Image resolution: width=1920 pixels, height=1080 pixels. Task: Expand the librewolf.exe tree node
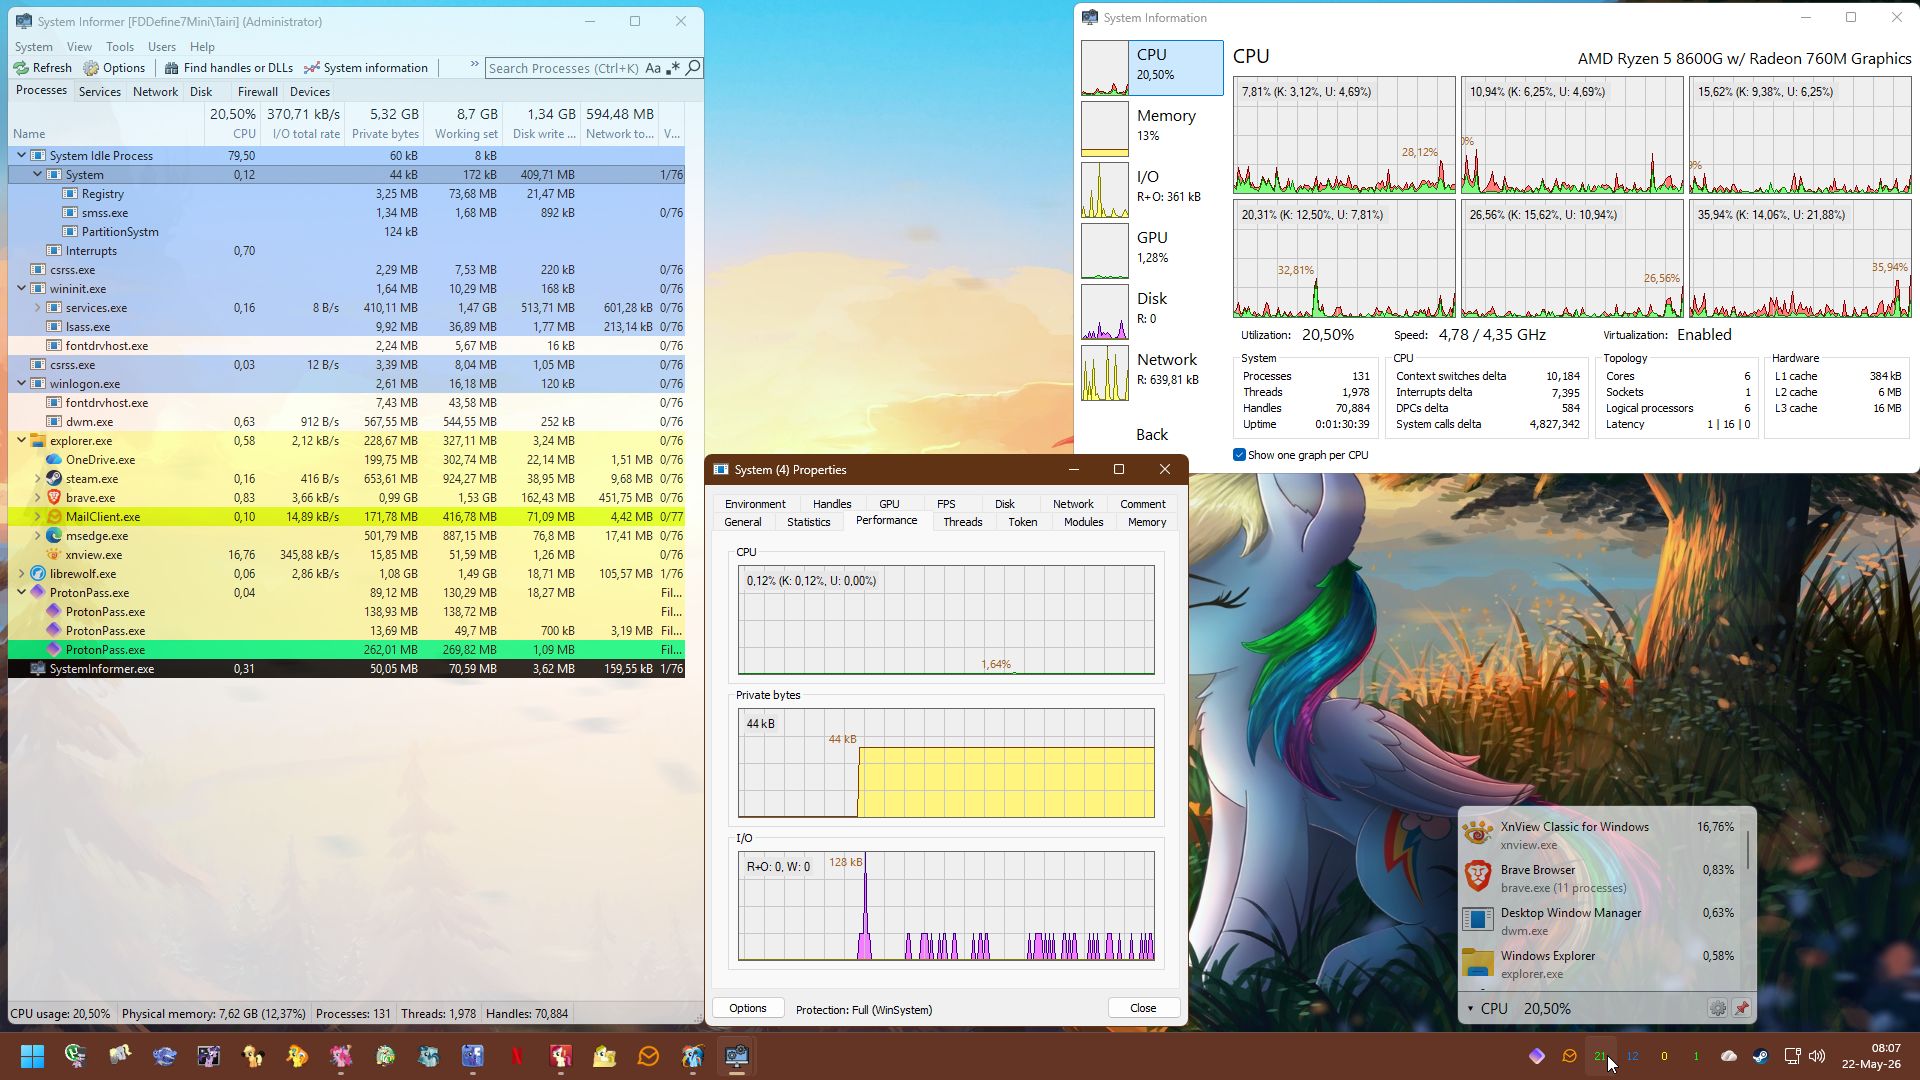coord(21,574)
